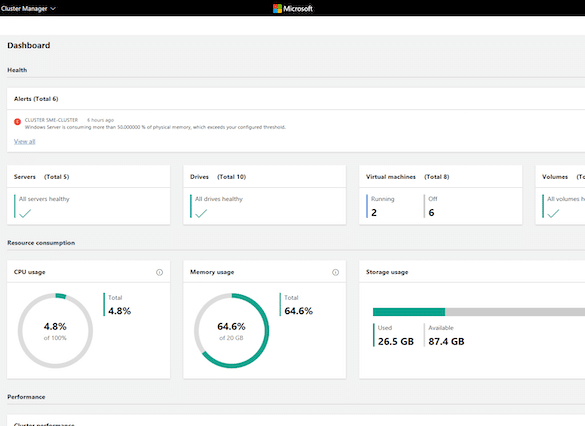Click the All volumes healthy checkmark
This screenshot has width=585, height=426.
click(553, 213)
